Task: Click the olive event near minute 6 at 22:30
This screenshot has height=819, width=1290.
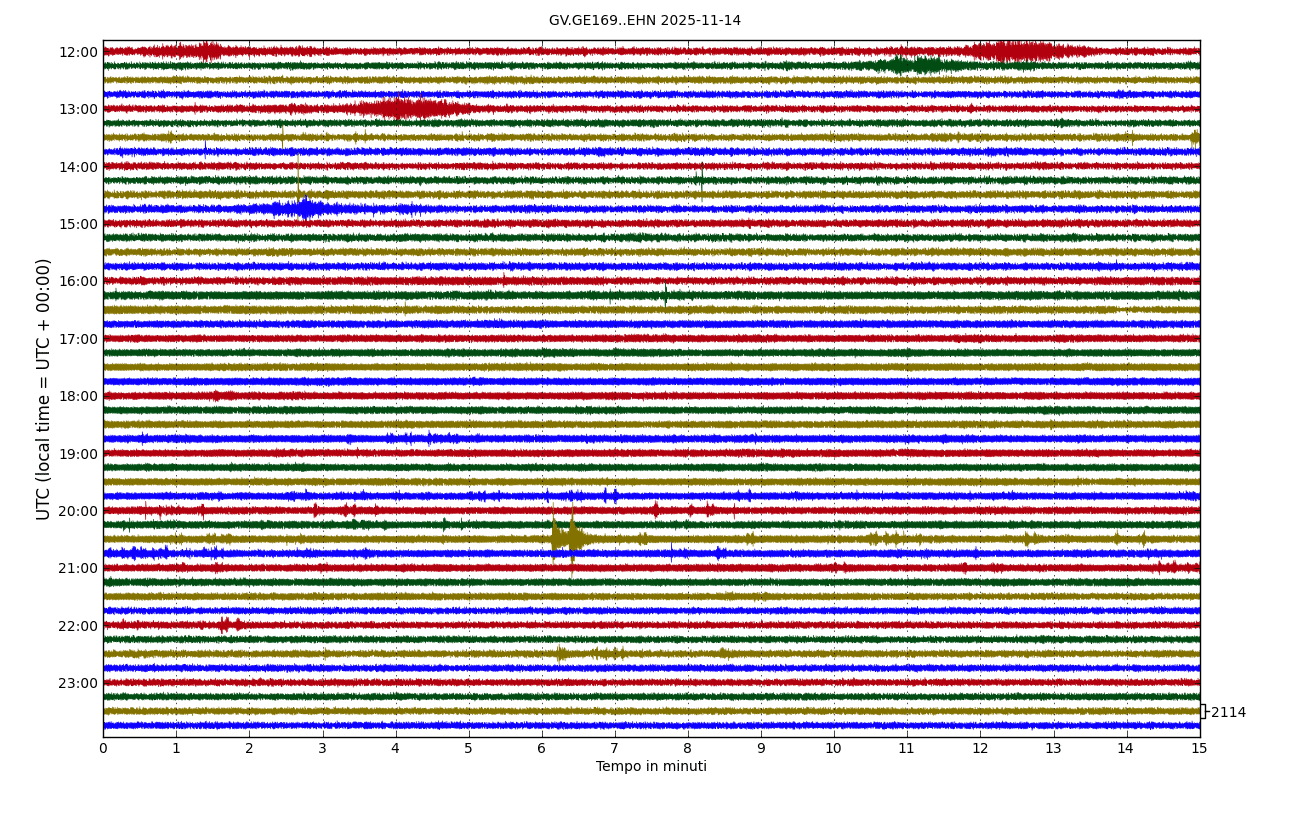Action: point(562,654)
